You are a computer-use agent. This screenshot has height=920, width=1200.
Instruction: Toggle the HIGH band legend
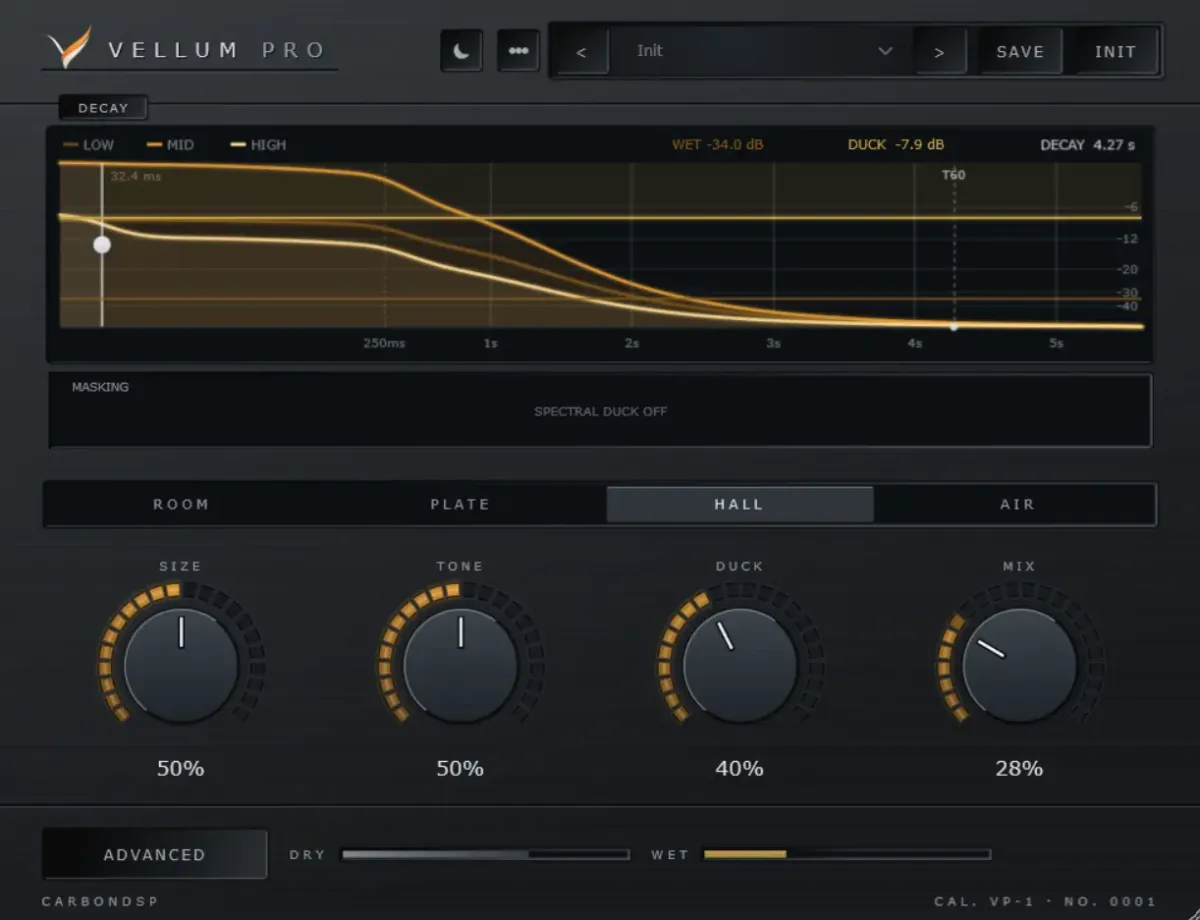[258, 145]
